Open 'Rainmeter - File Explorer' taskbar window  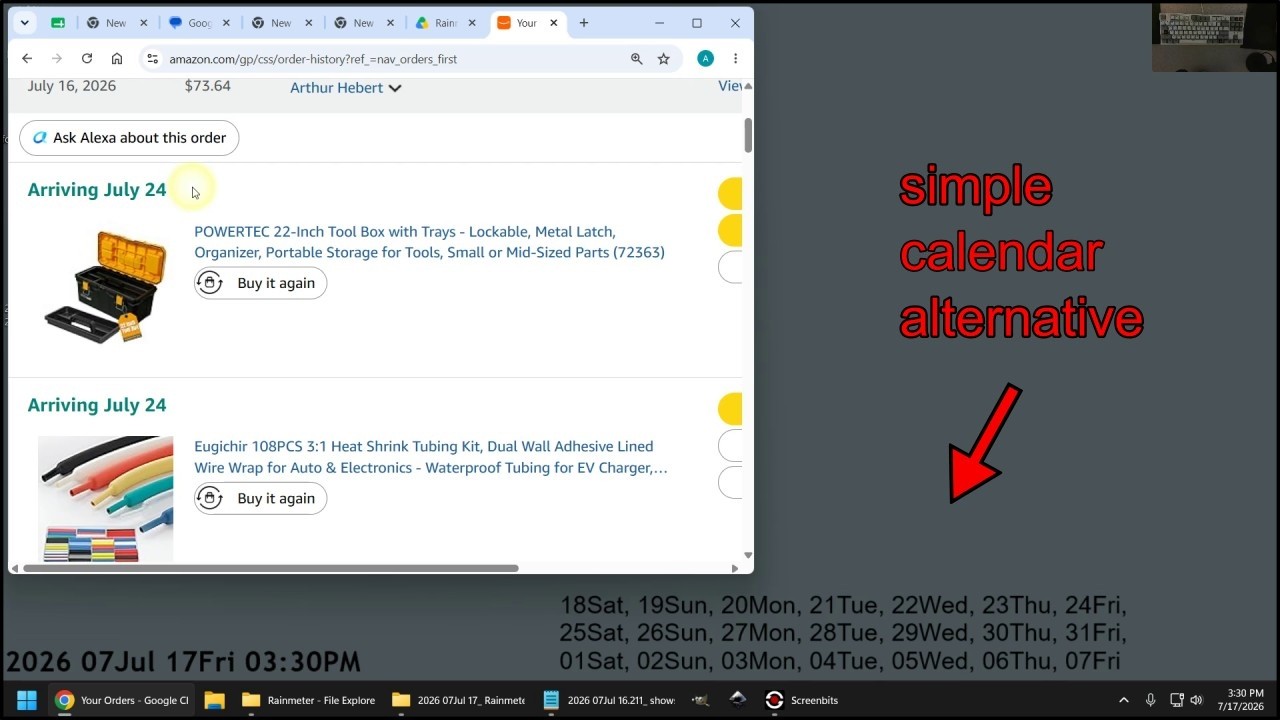coord(309,700)
